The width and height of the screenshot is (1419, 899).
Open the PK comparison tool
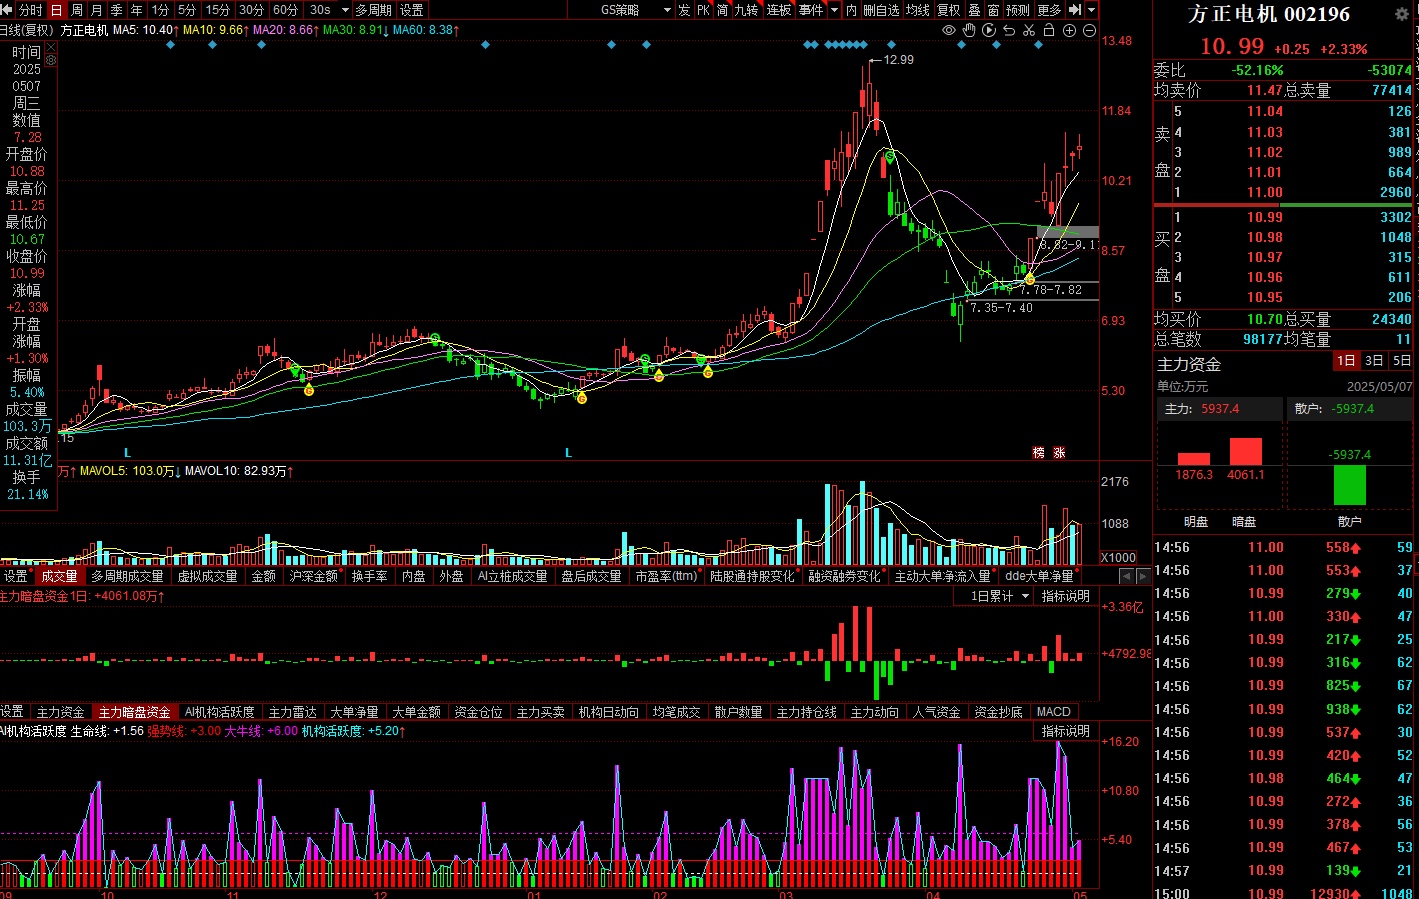coord(703,10)
